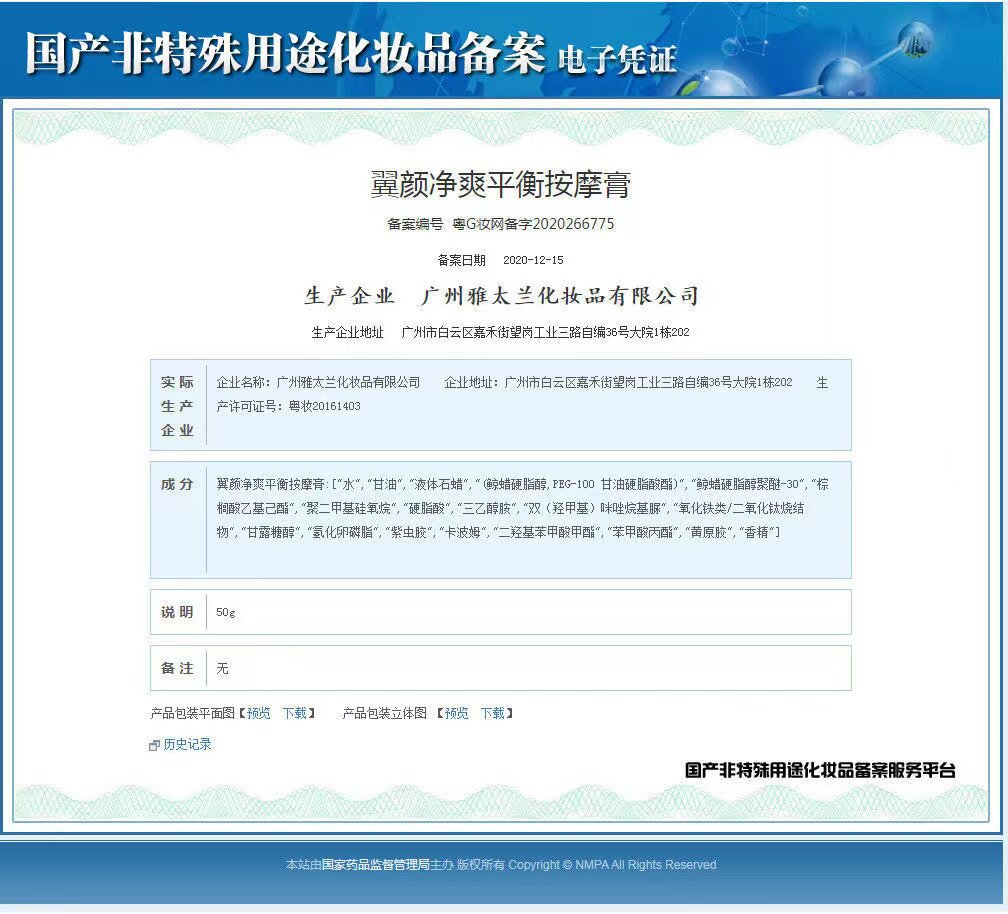Select the product title 翼颜净爽平衡按摩膏
The image size is (1008, 914).
500,184
